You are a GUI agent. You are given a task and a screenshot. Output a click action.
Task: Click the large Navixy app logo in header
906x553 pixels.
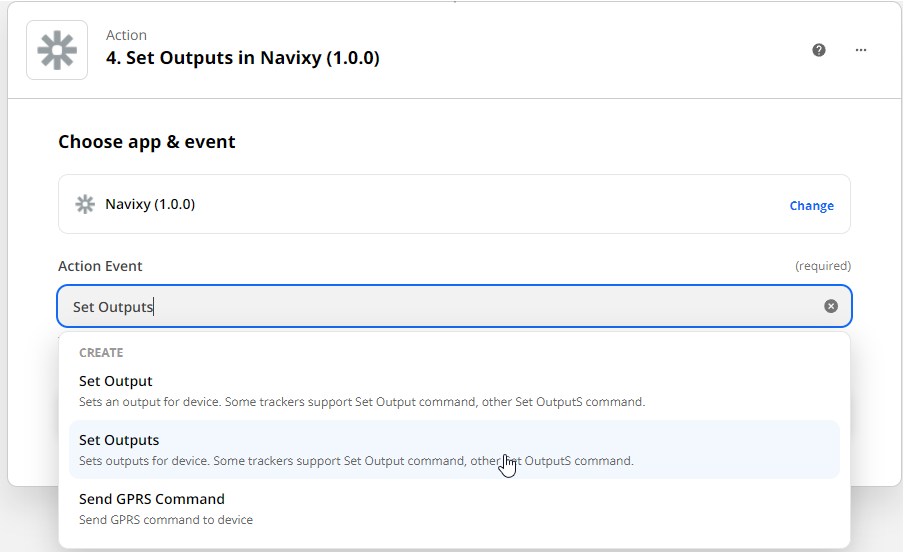coord(57,50)
